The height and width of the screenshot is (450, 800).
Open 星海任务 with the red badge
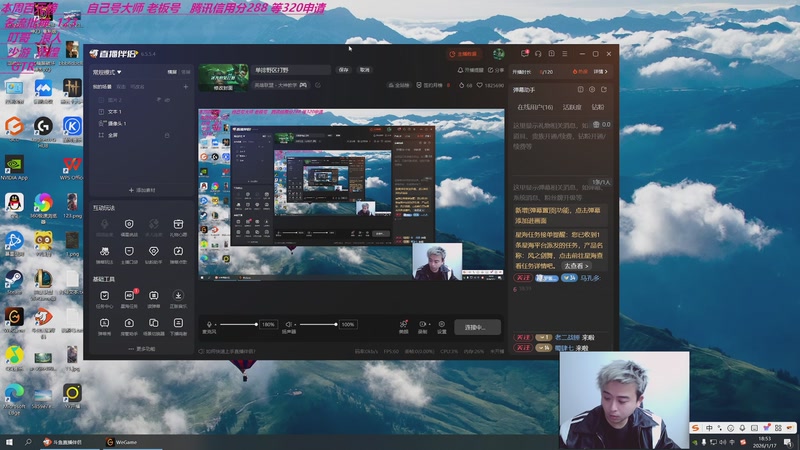coord(129,299)
